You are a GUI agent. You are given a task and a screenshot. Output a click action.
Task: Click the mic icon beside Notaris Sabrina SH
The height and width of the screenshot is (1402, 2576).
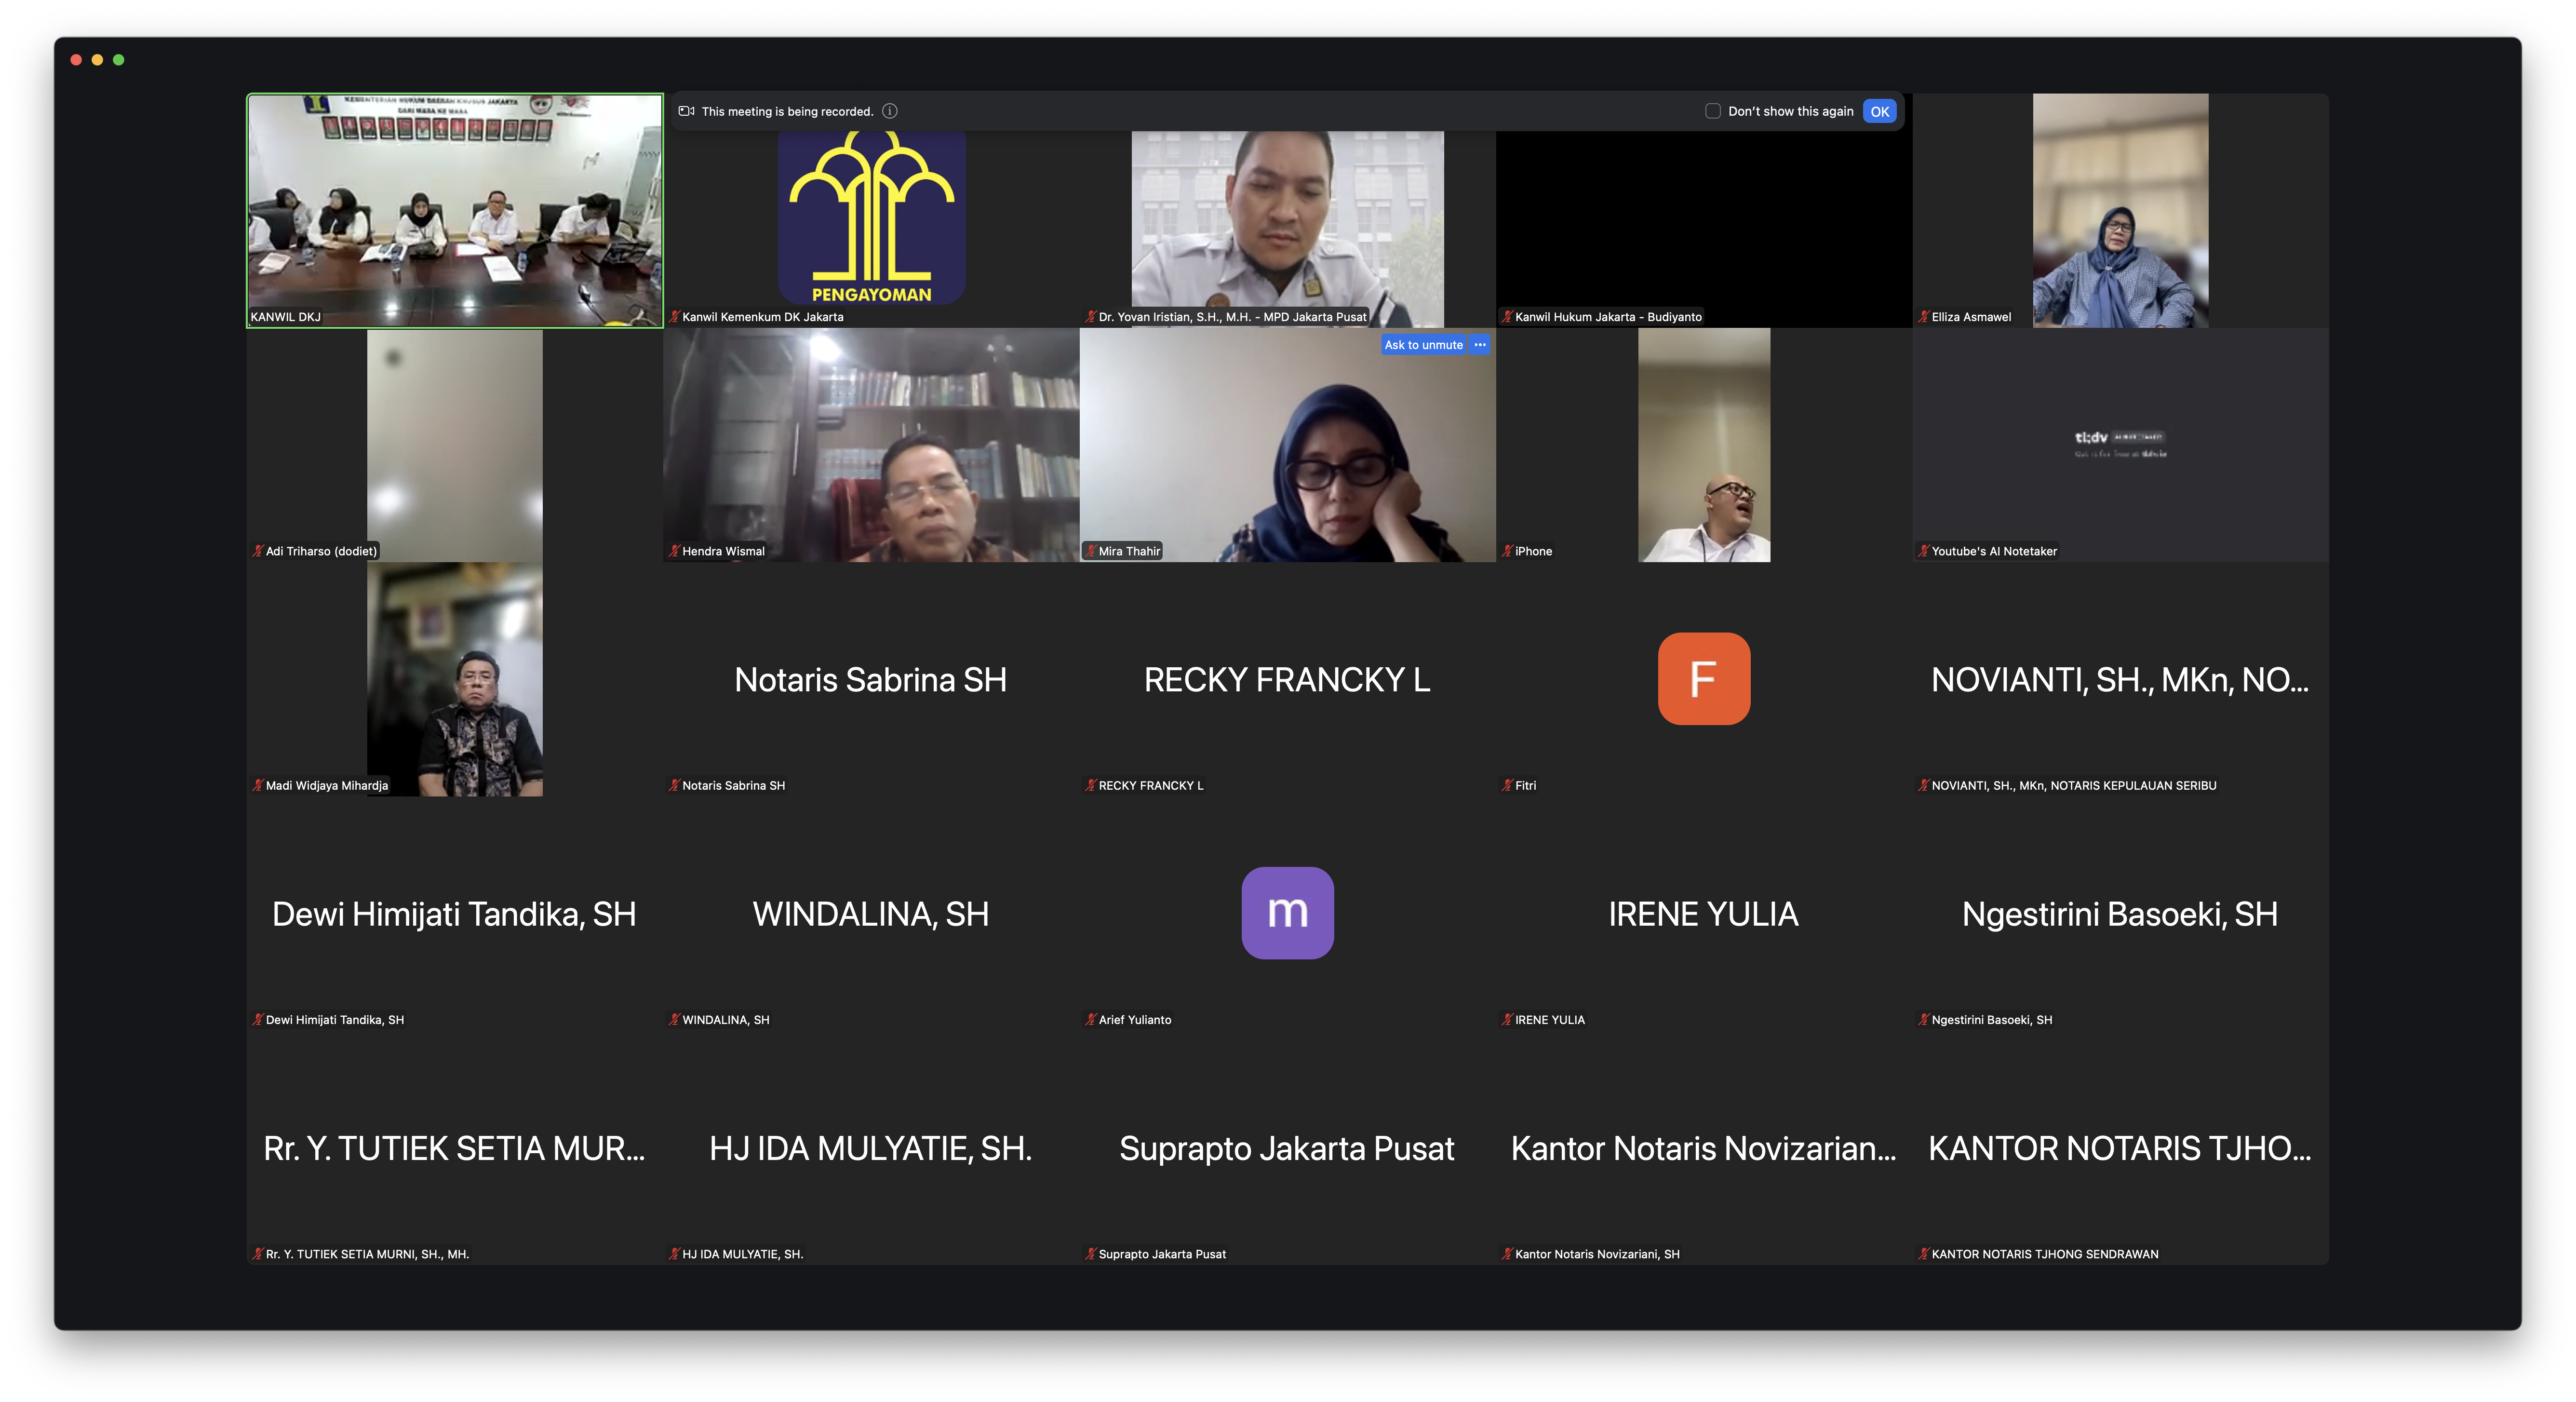pyautogui.click(x=674, y=785)
